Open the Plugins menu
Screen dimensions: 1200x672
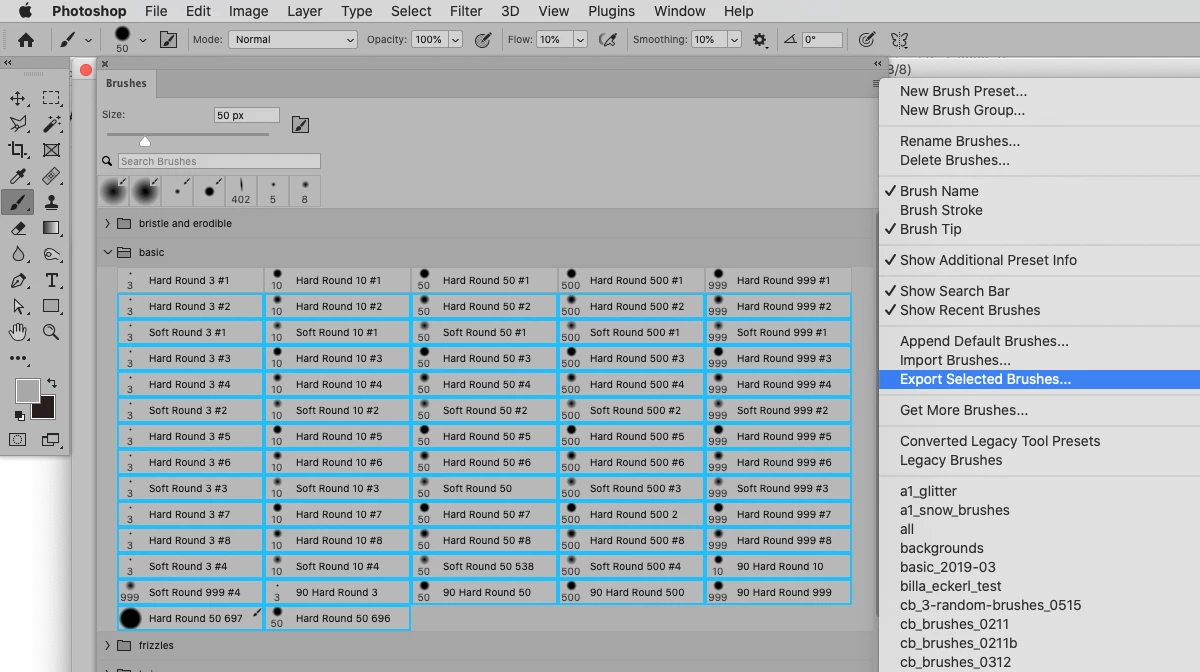(611, 11)
